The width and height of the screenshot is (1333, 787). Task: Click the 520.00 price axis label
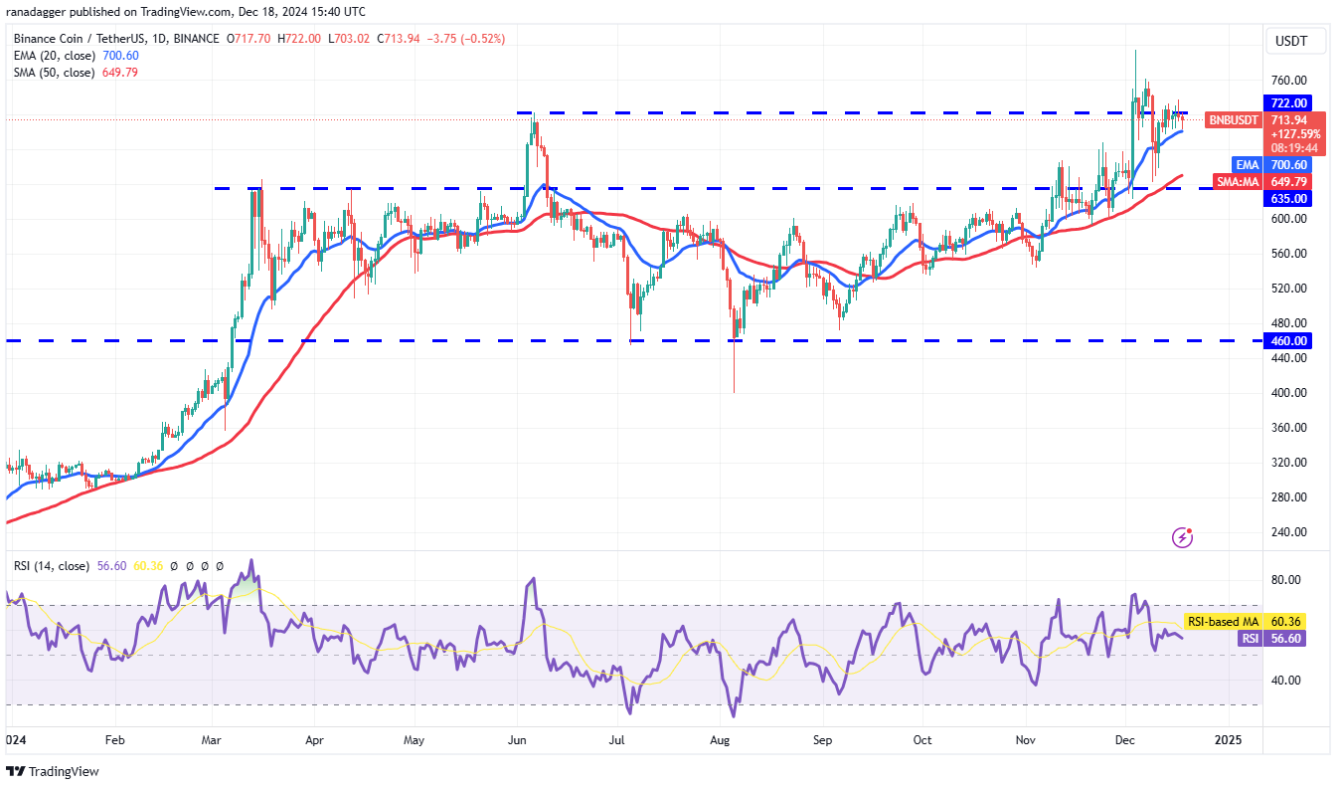[x=1289, y=289]
